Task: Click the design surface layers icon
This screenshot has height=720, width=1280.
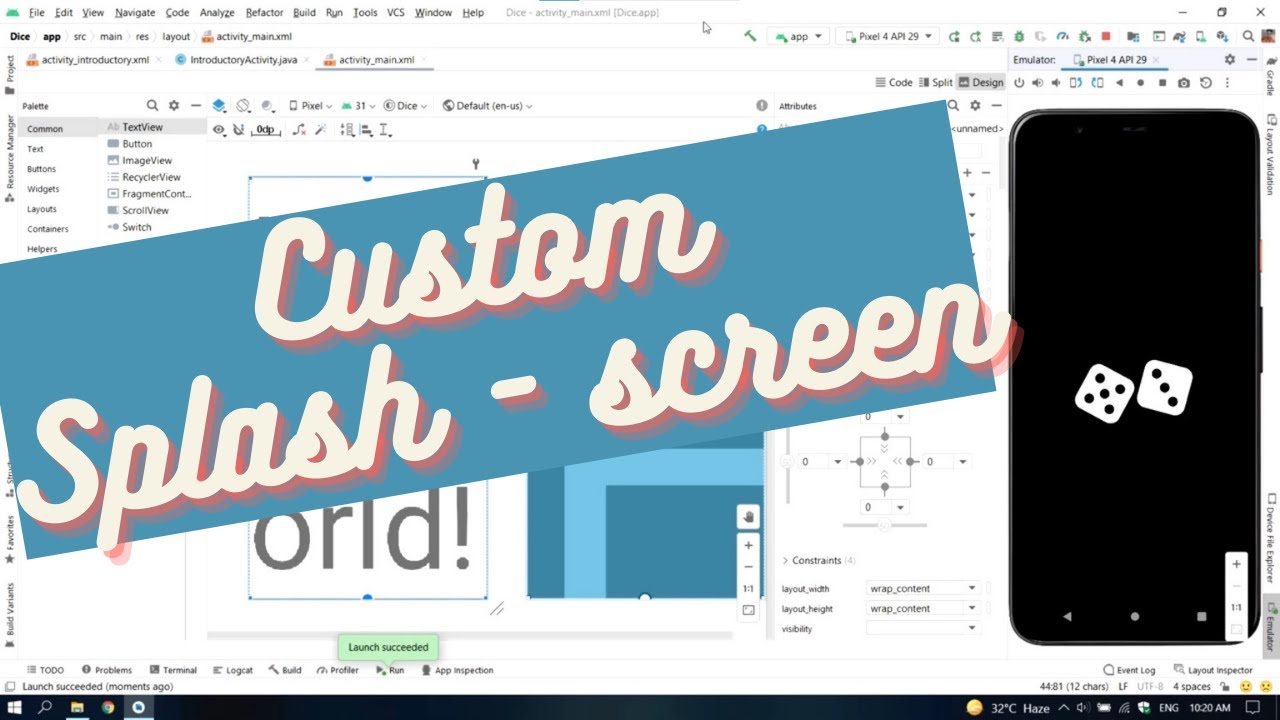Action: click(219, 105)
